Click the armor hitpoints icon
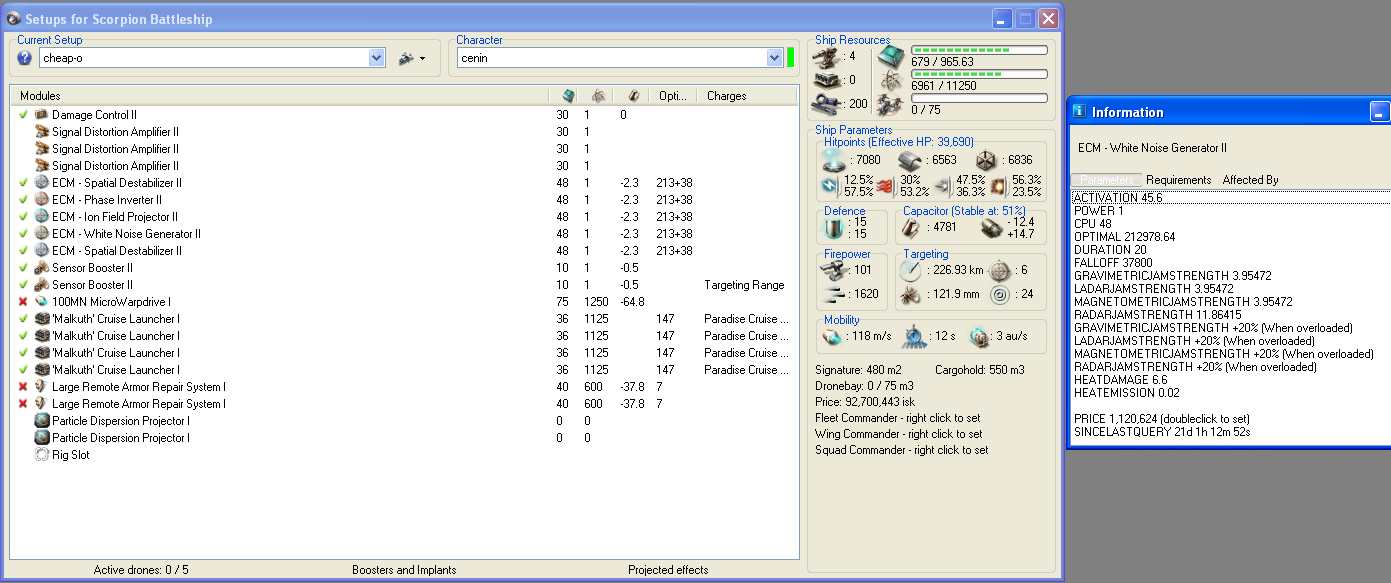 pyautogui.click(x=908, y=159)
